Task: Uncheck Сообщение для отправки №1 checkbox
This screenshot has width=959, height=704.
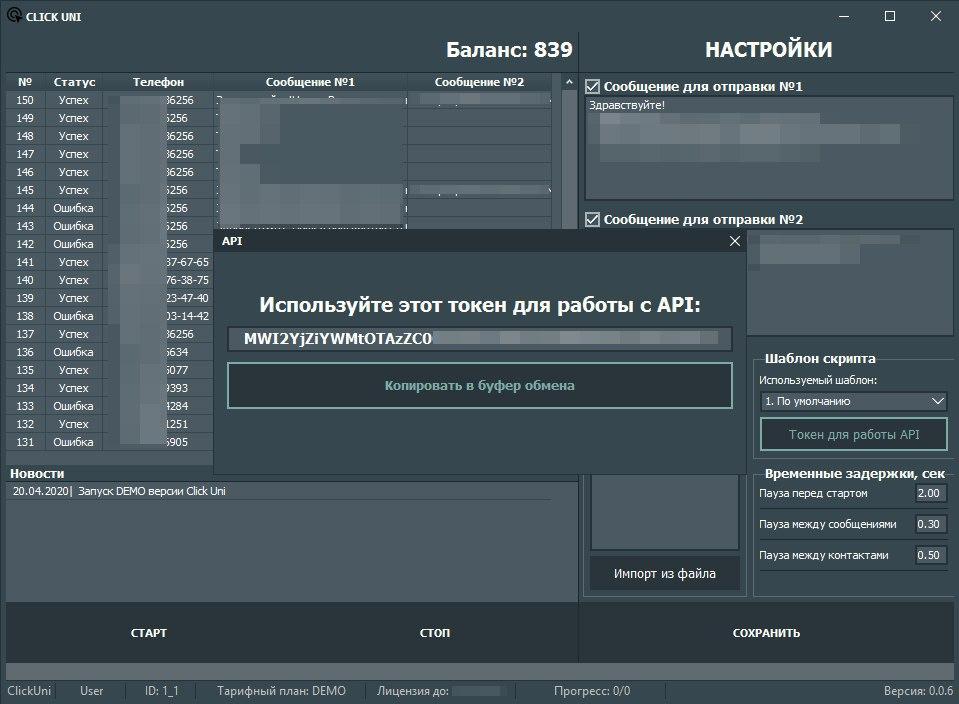Action: click(x=593, y=87)
